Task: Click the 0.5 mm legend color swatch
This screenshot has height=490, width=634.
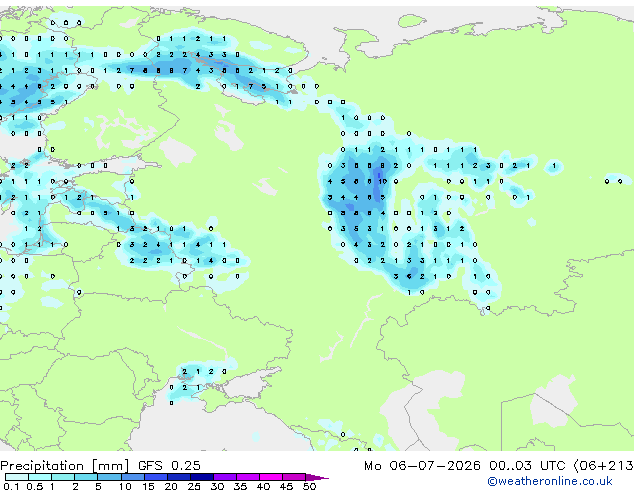Action: tap(40, 477)
